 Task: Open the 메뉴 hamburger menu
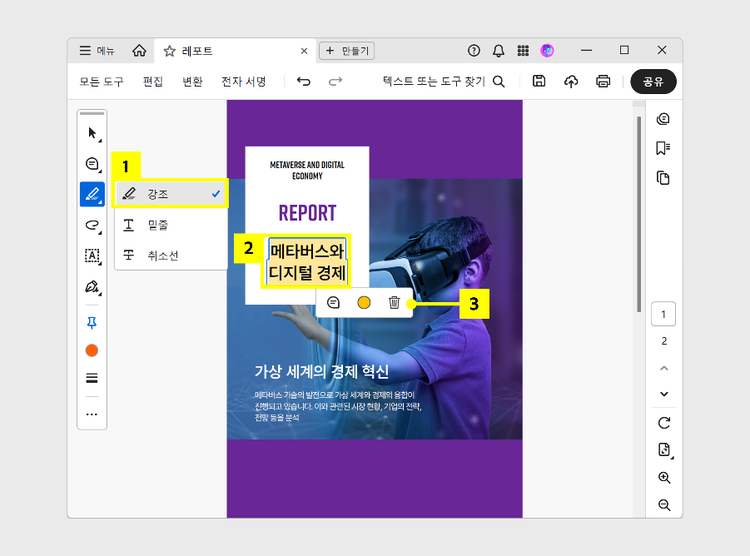point(97,51)
